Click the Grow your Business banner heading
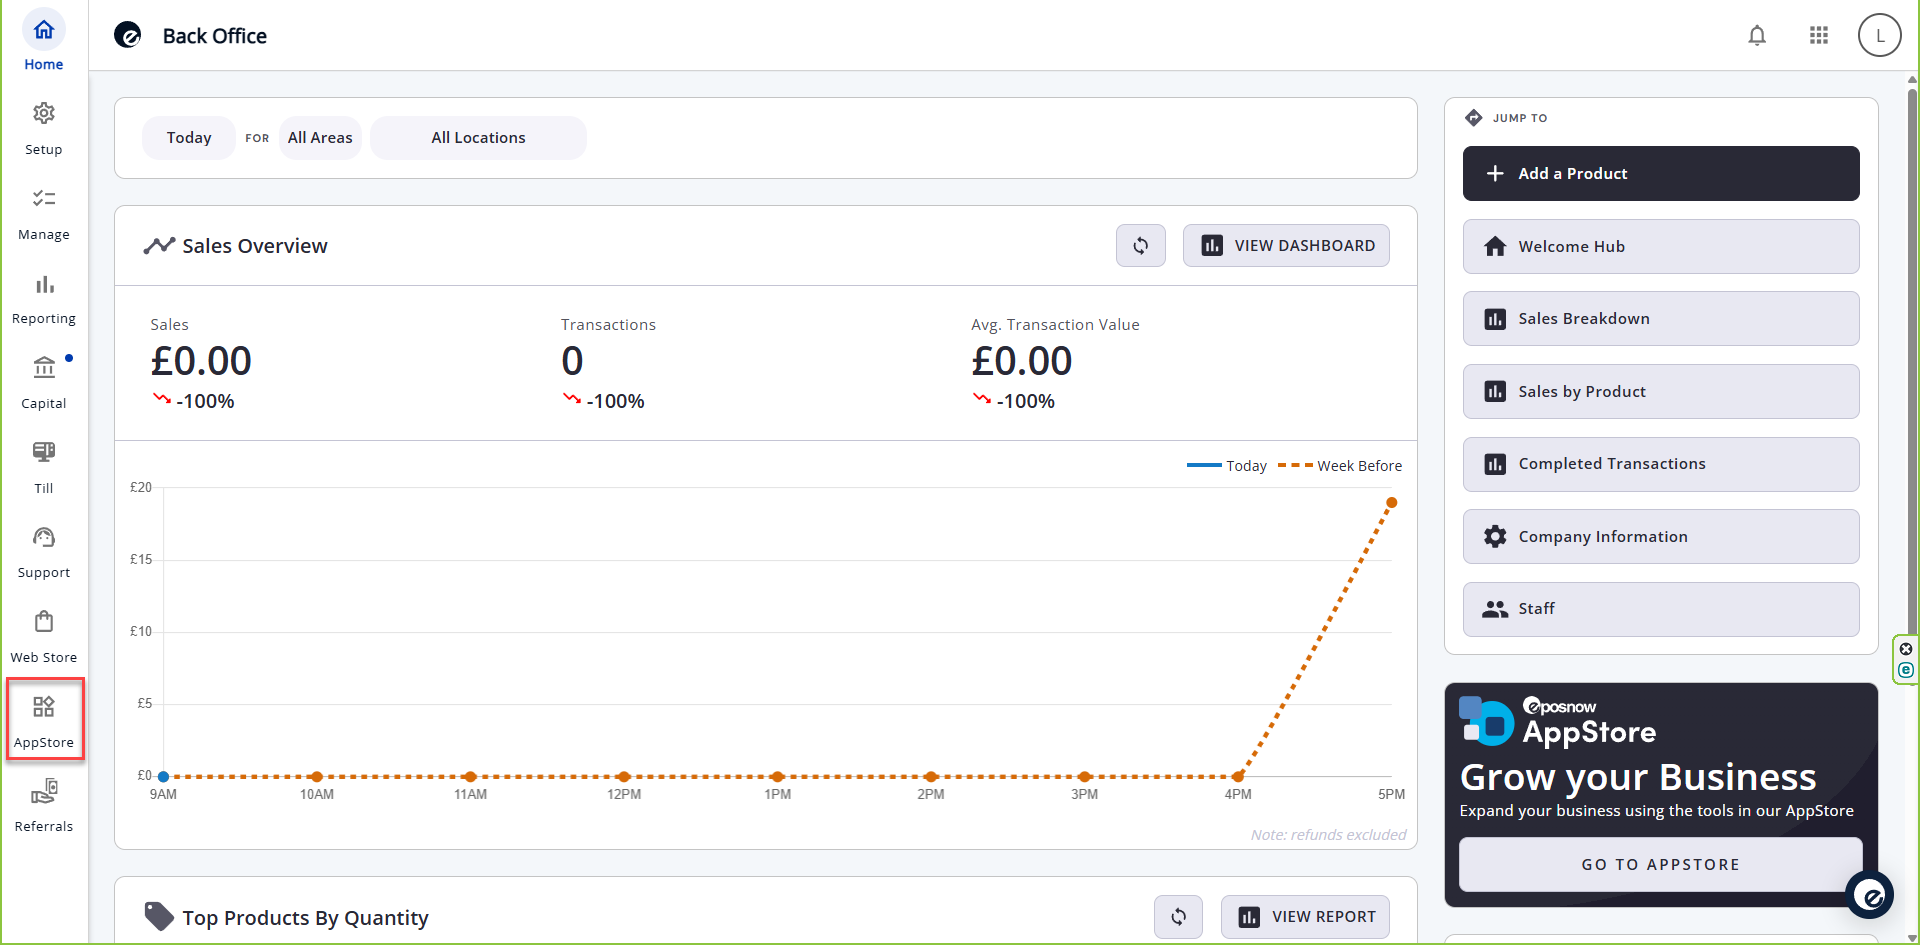 click(1638, 777)
